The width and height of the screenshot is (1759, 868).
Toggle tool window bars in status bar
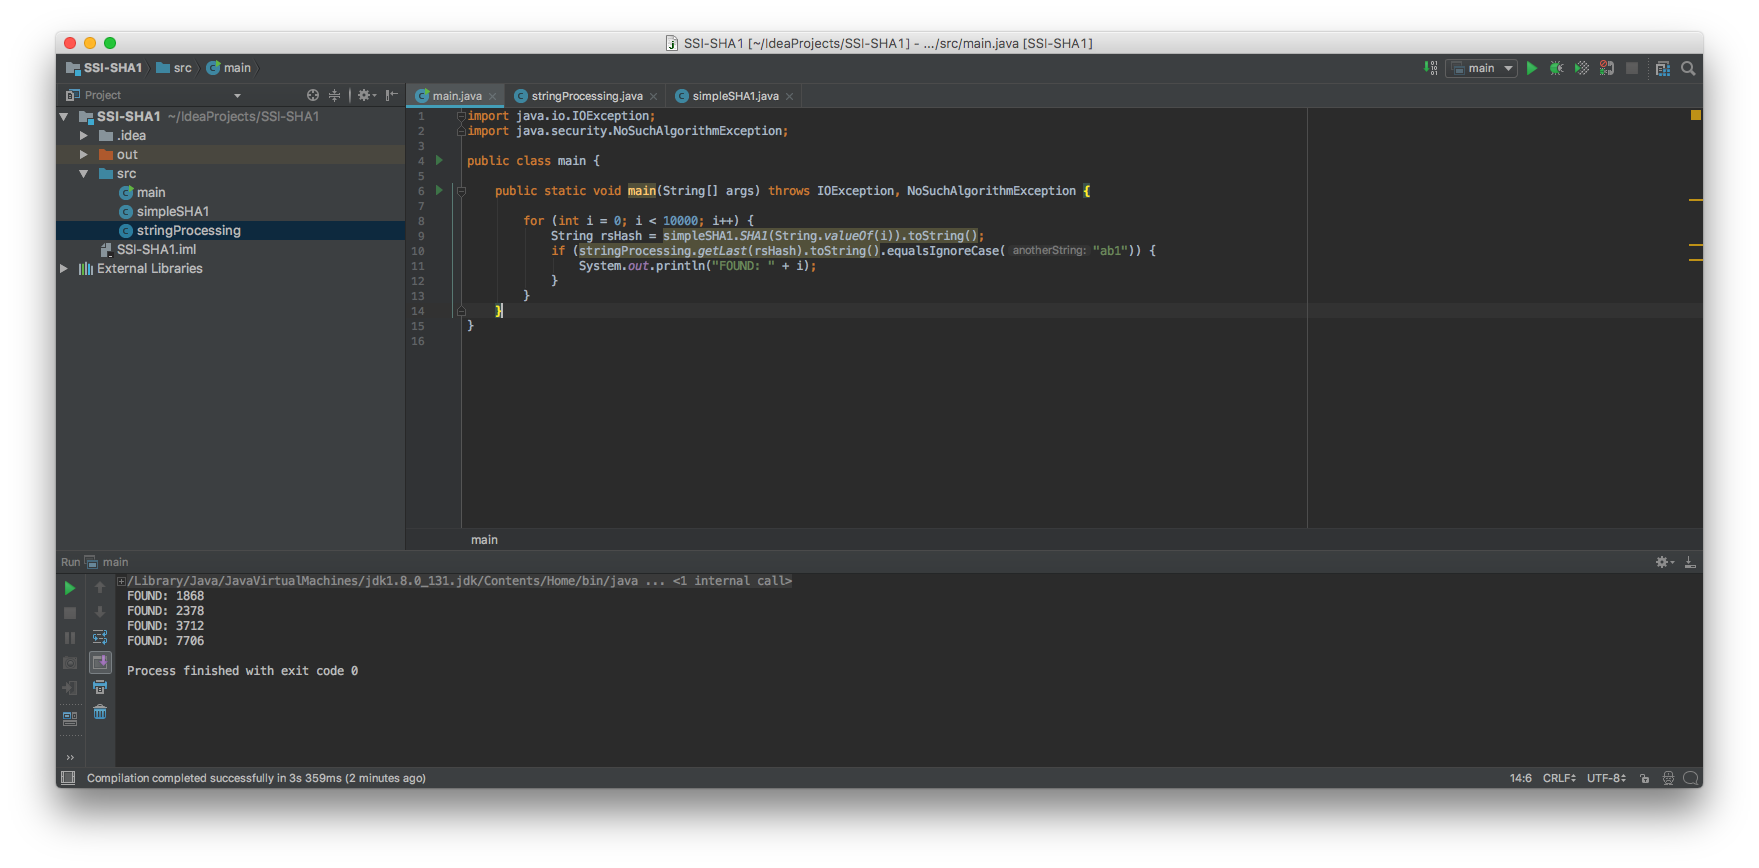click(x=68, y=778)
